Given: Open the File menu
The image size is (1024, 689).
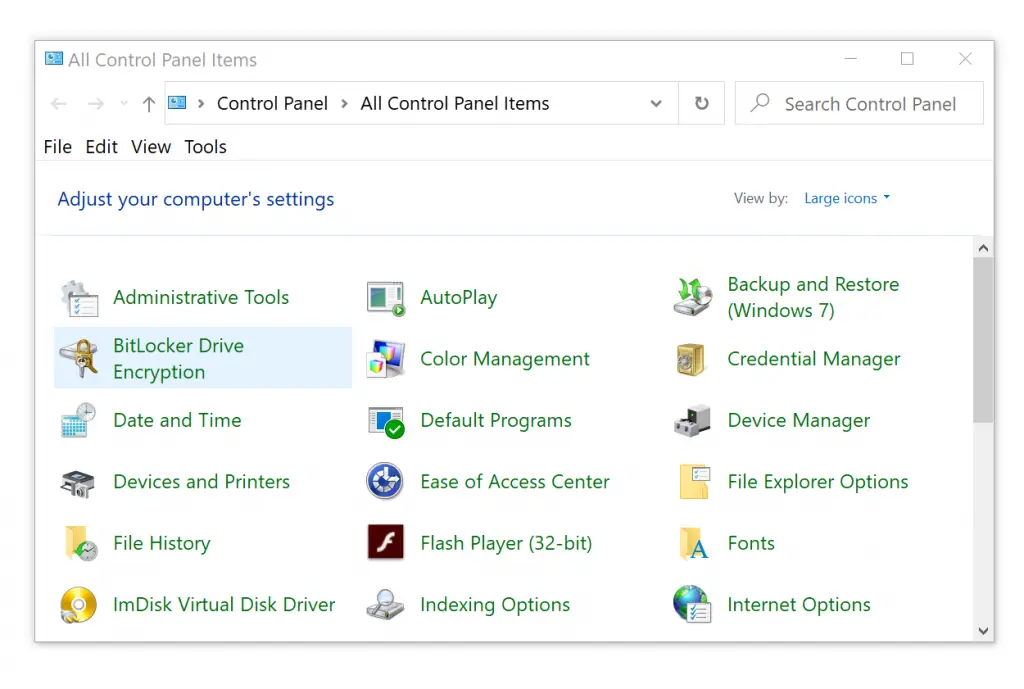Looking at the screenshot, I should tap(57, 147).
